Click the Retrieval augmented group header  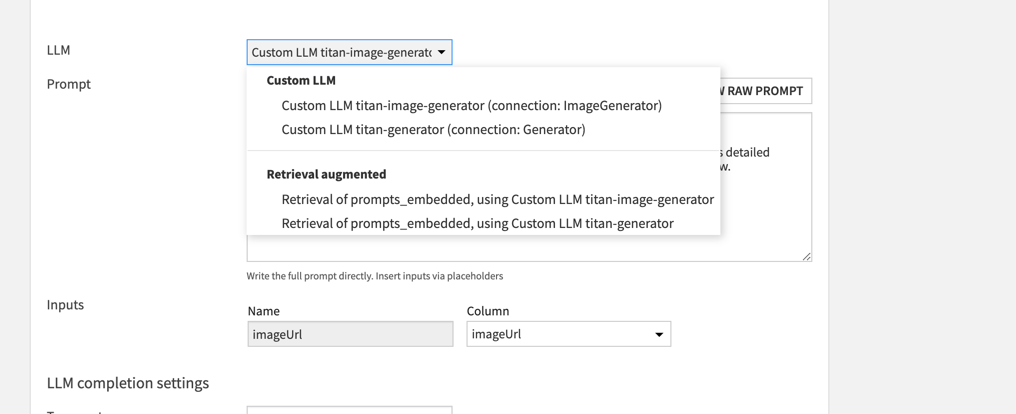326,174
